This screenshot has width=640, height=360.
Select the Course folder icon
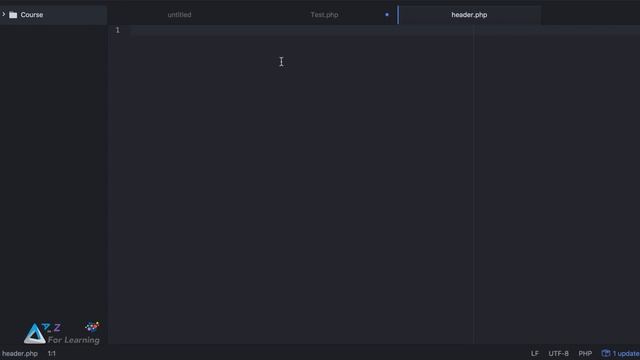pos(13,15)
